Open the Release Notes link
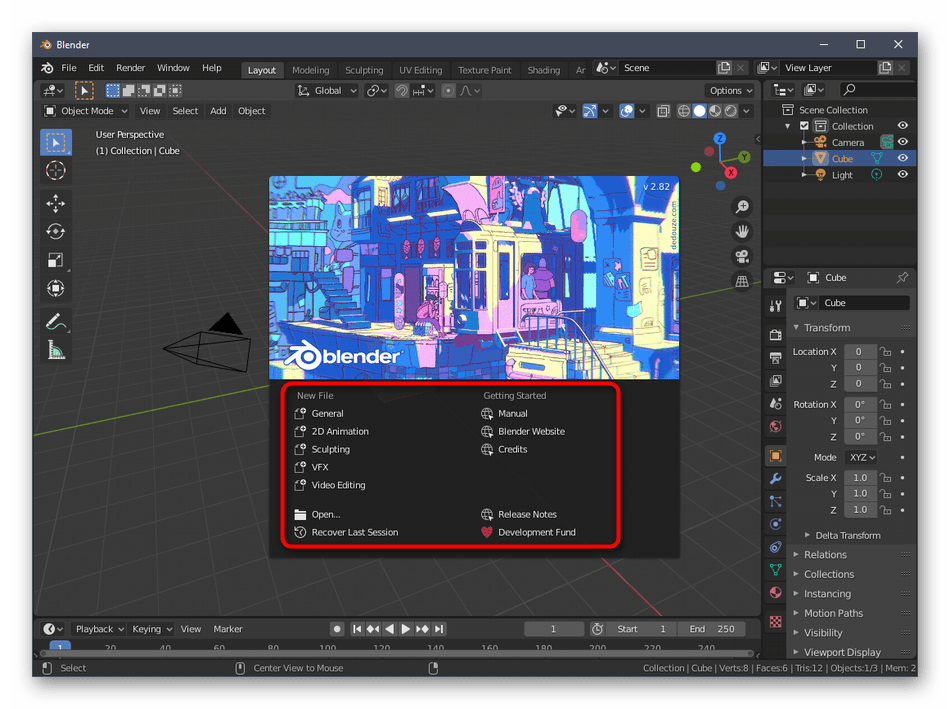This screenshot has width=950, height=709. (x=527, y=514)
